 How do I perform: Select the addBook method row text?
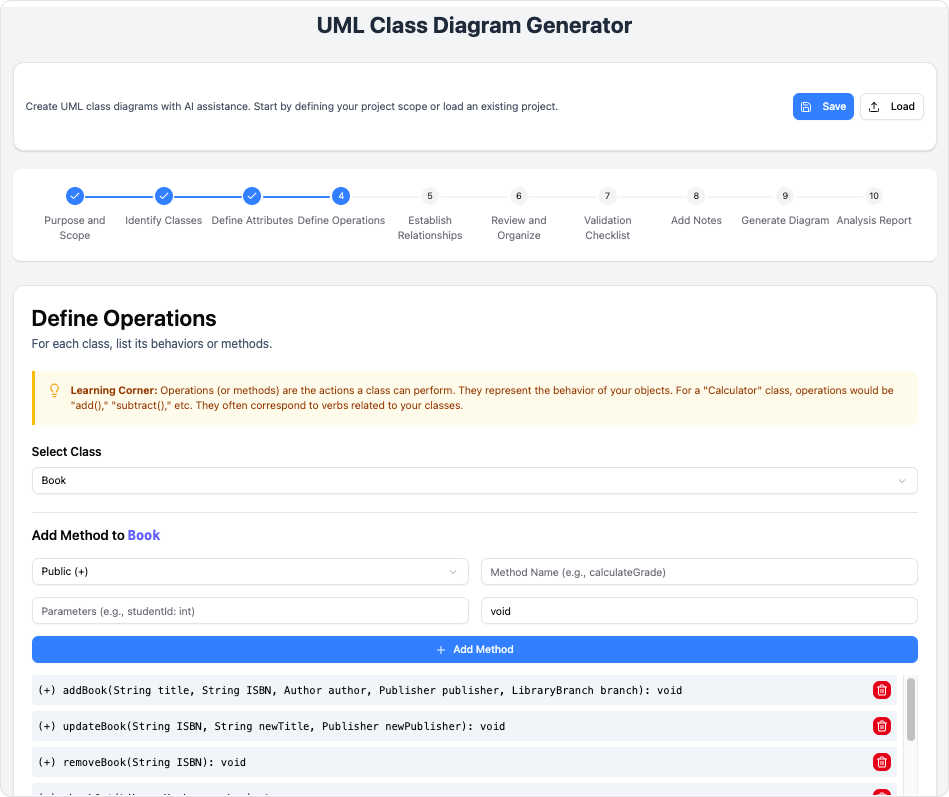click(x=360, y=690)
